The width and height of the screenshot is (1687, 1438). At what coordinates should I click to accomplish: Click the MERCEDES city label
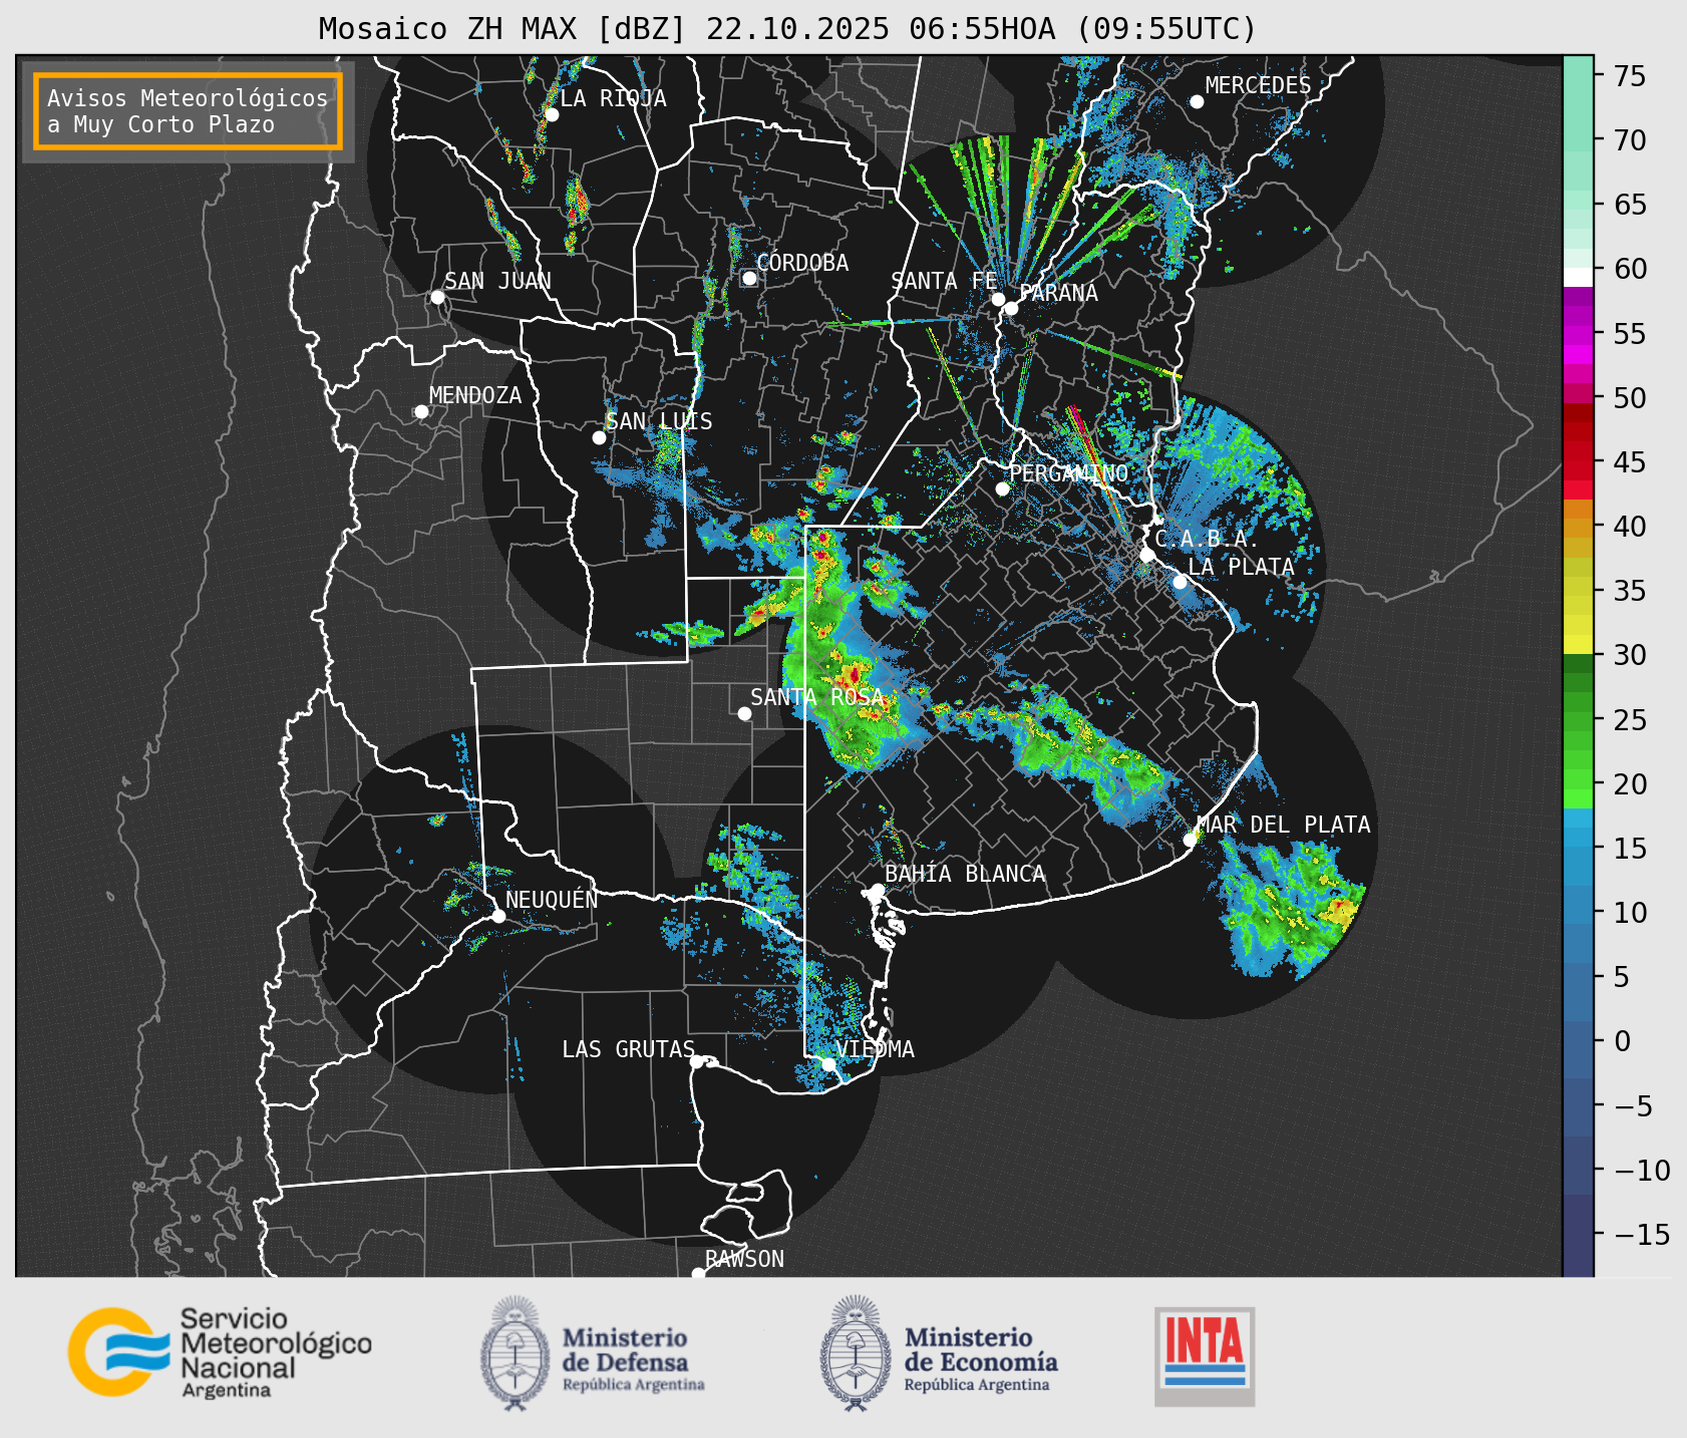1257,86
